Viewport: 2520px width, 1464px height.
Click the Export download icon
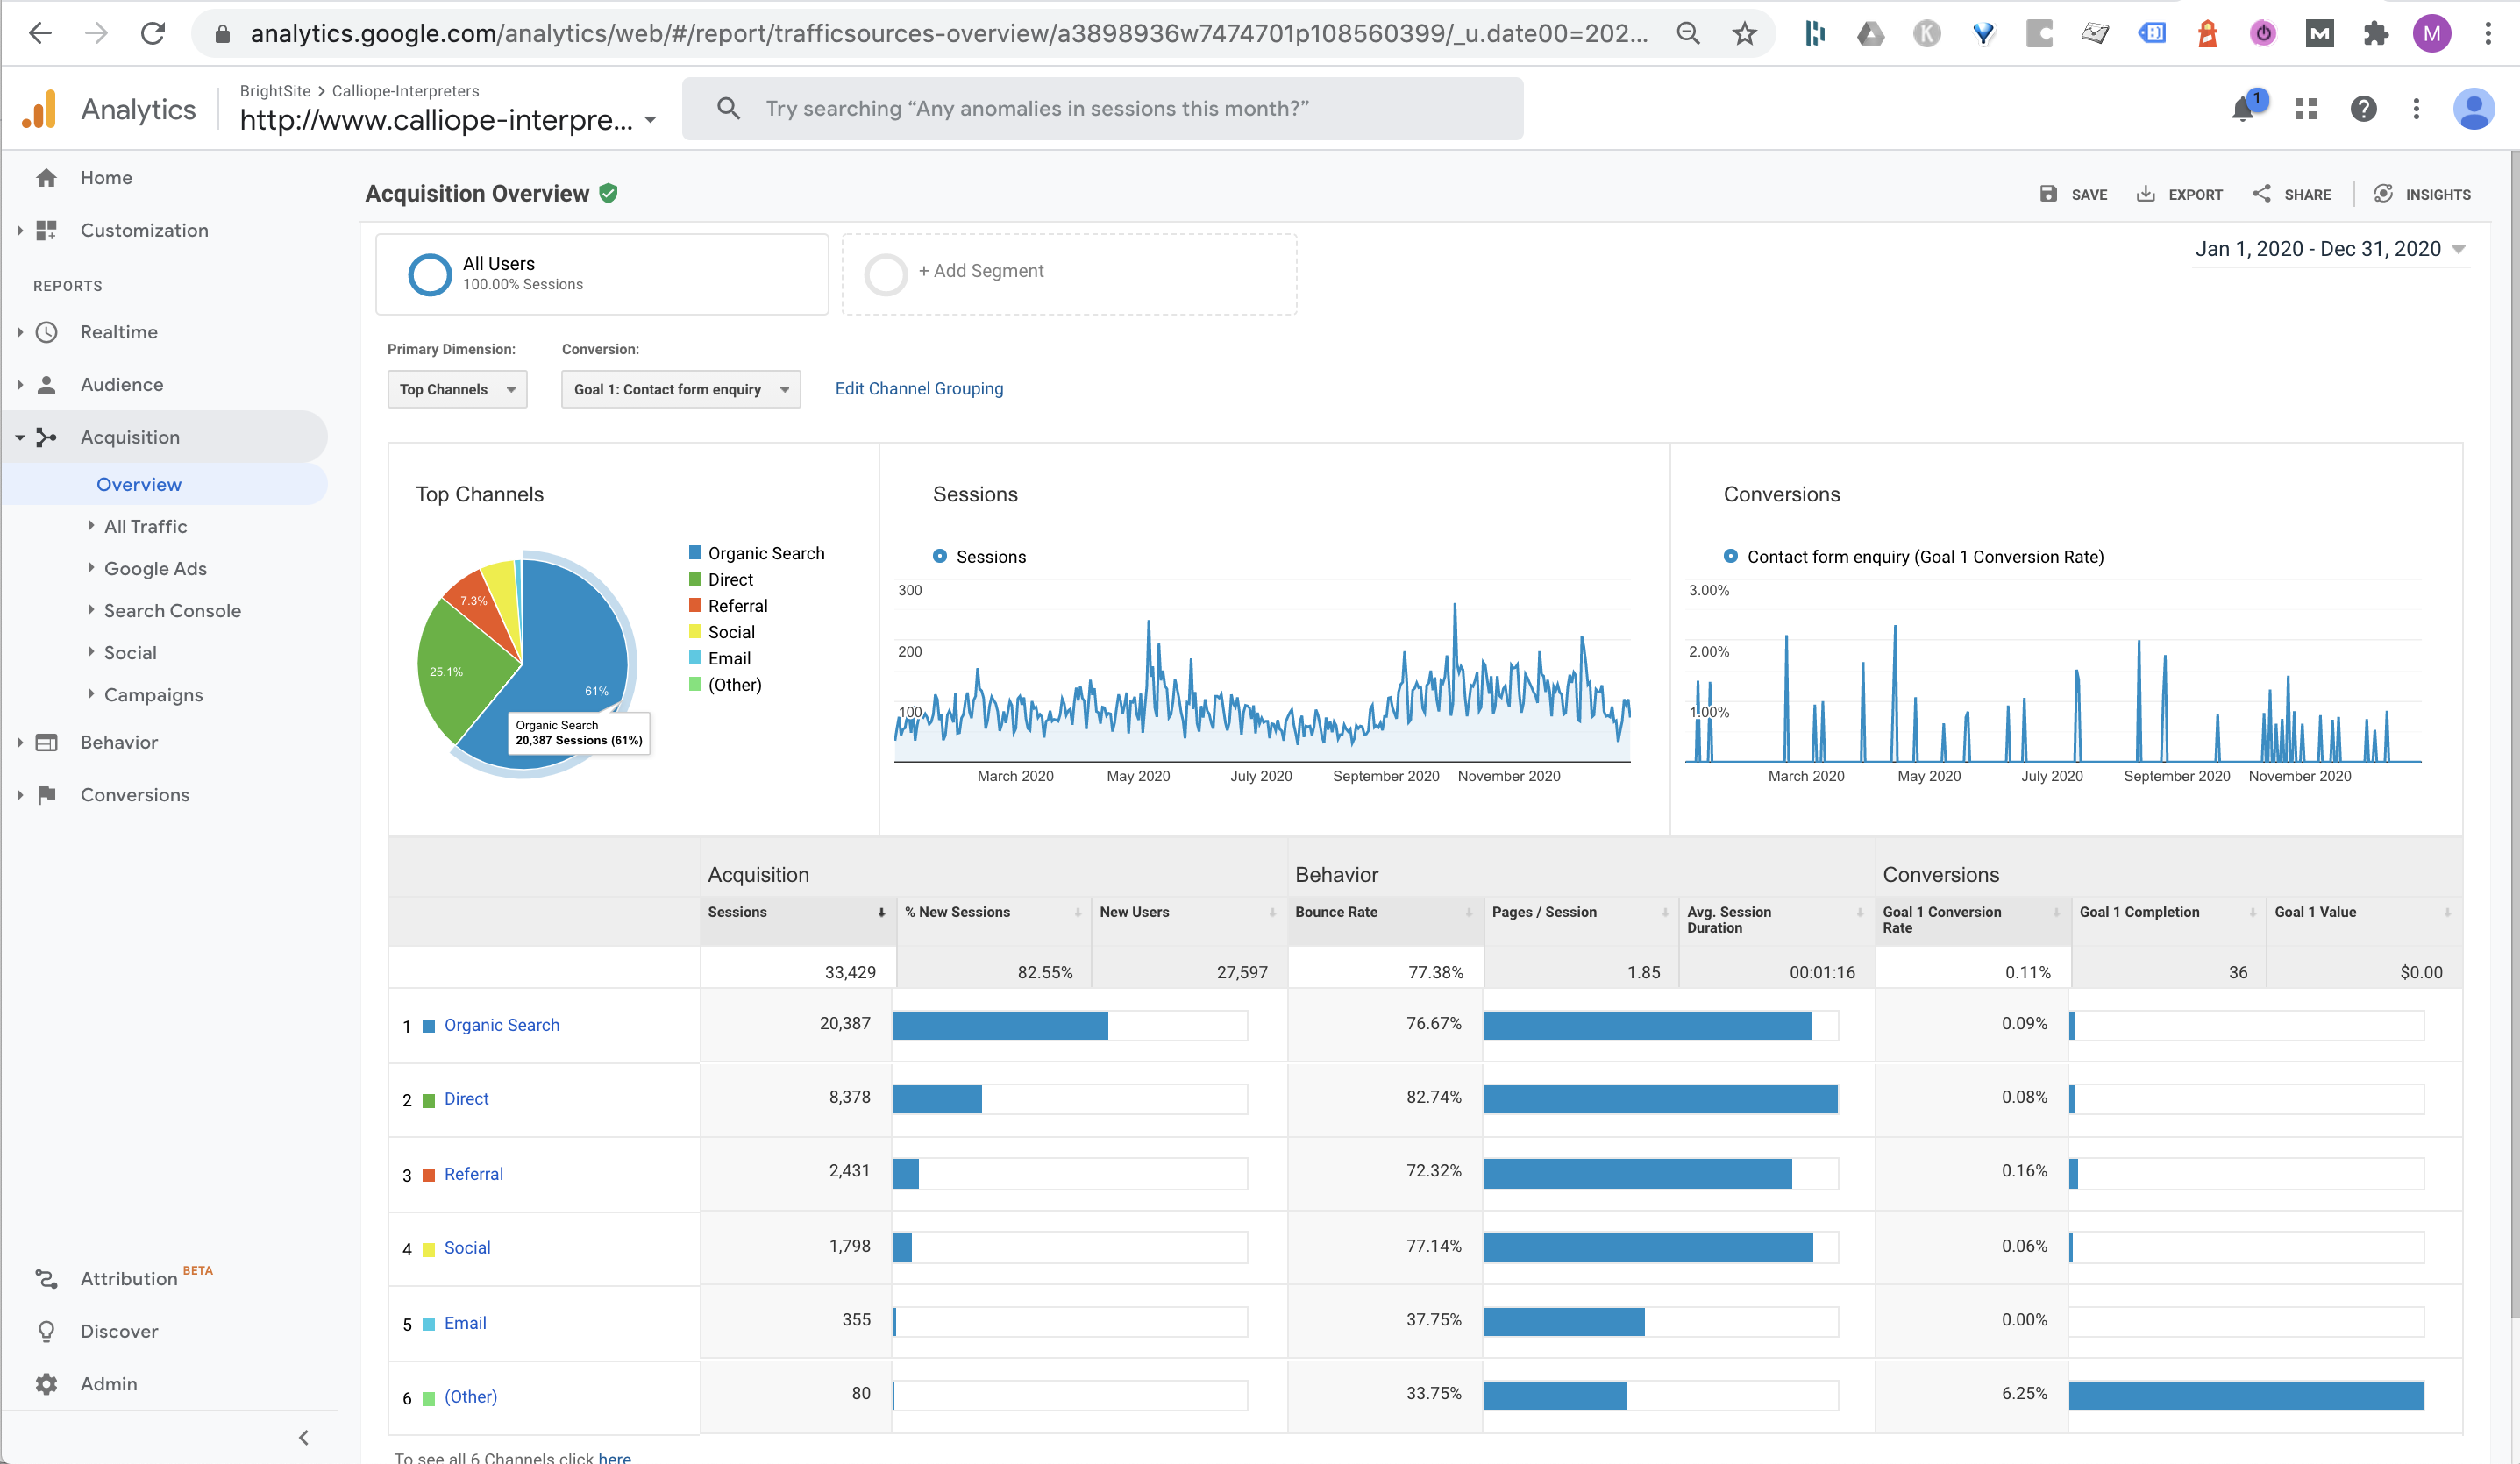(x=2146, y=194)
